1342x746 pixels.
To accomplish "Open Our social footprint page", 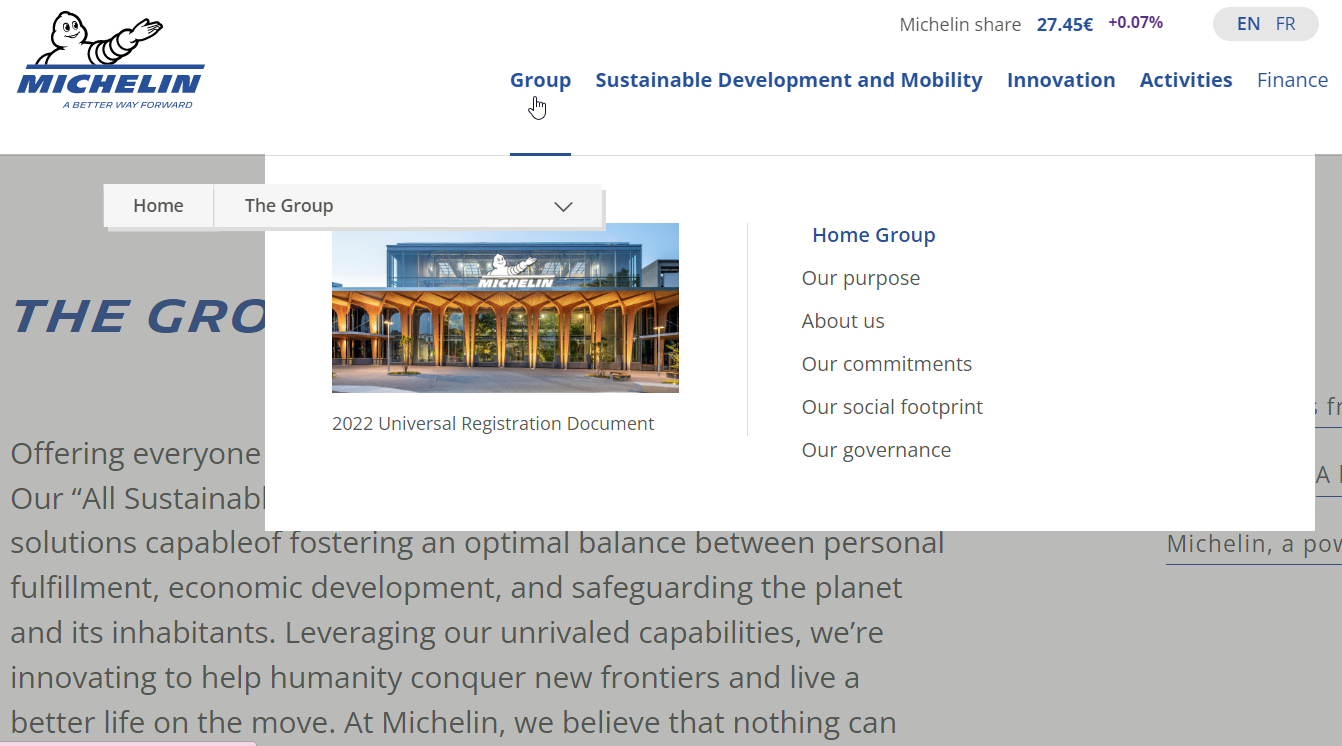I will [x=892, y=407].
